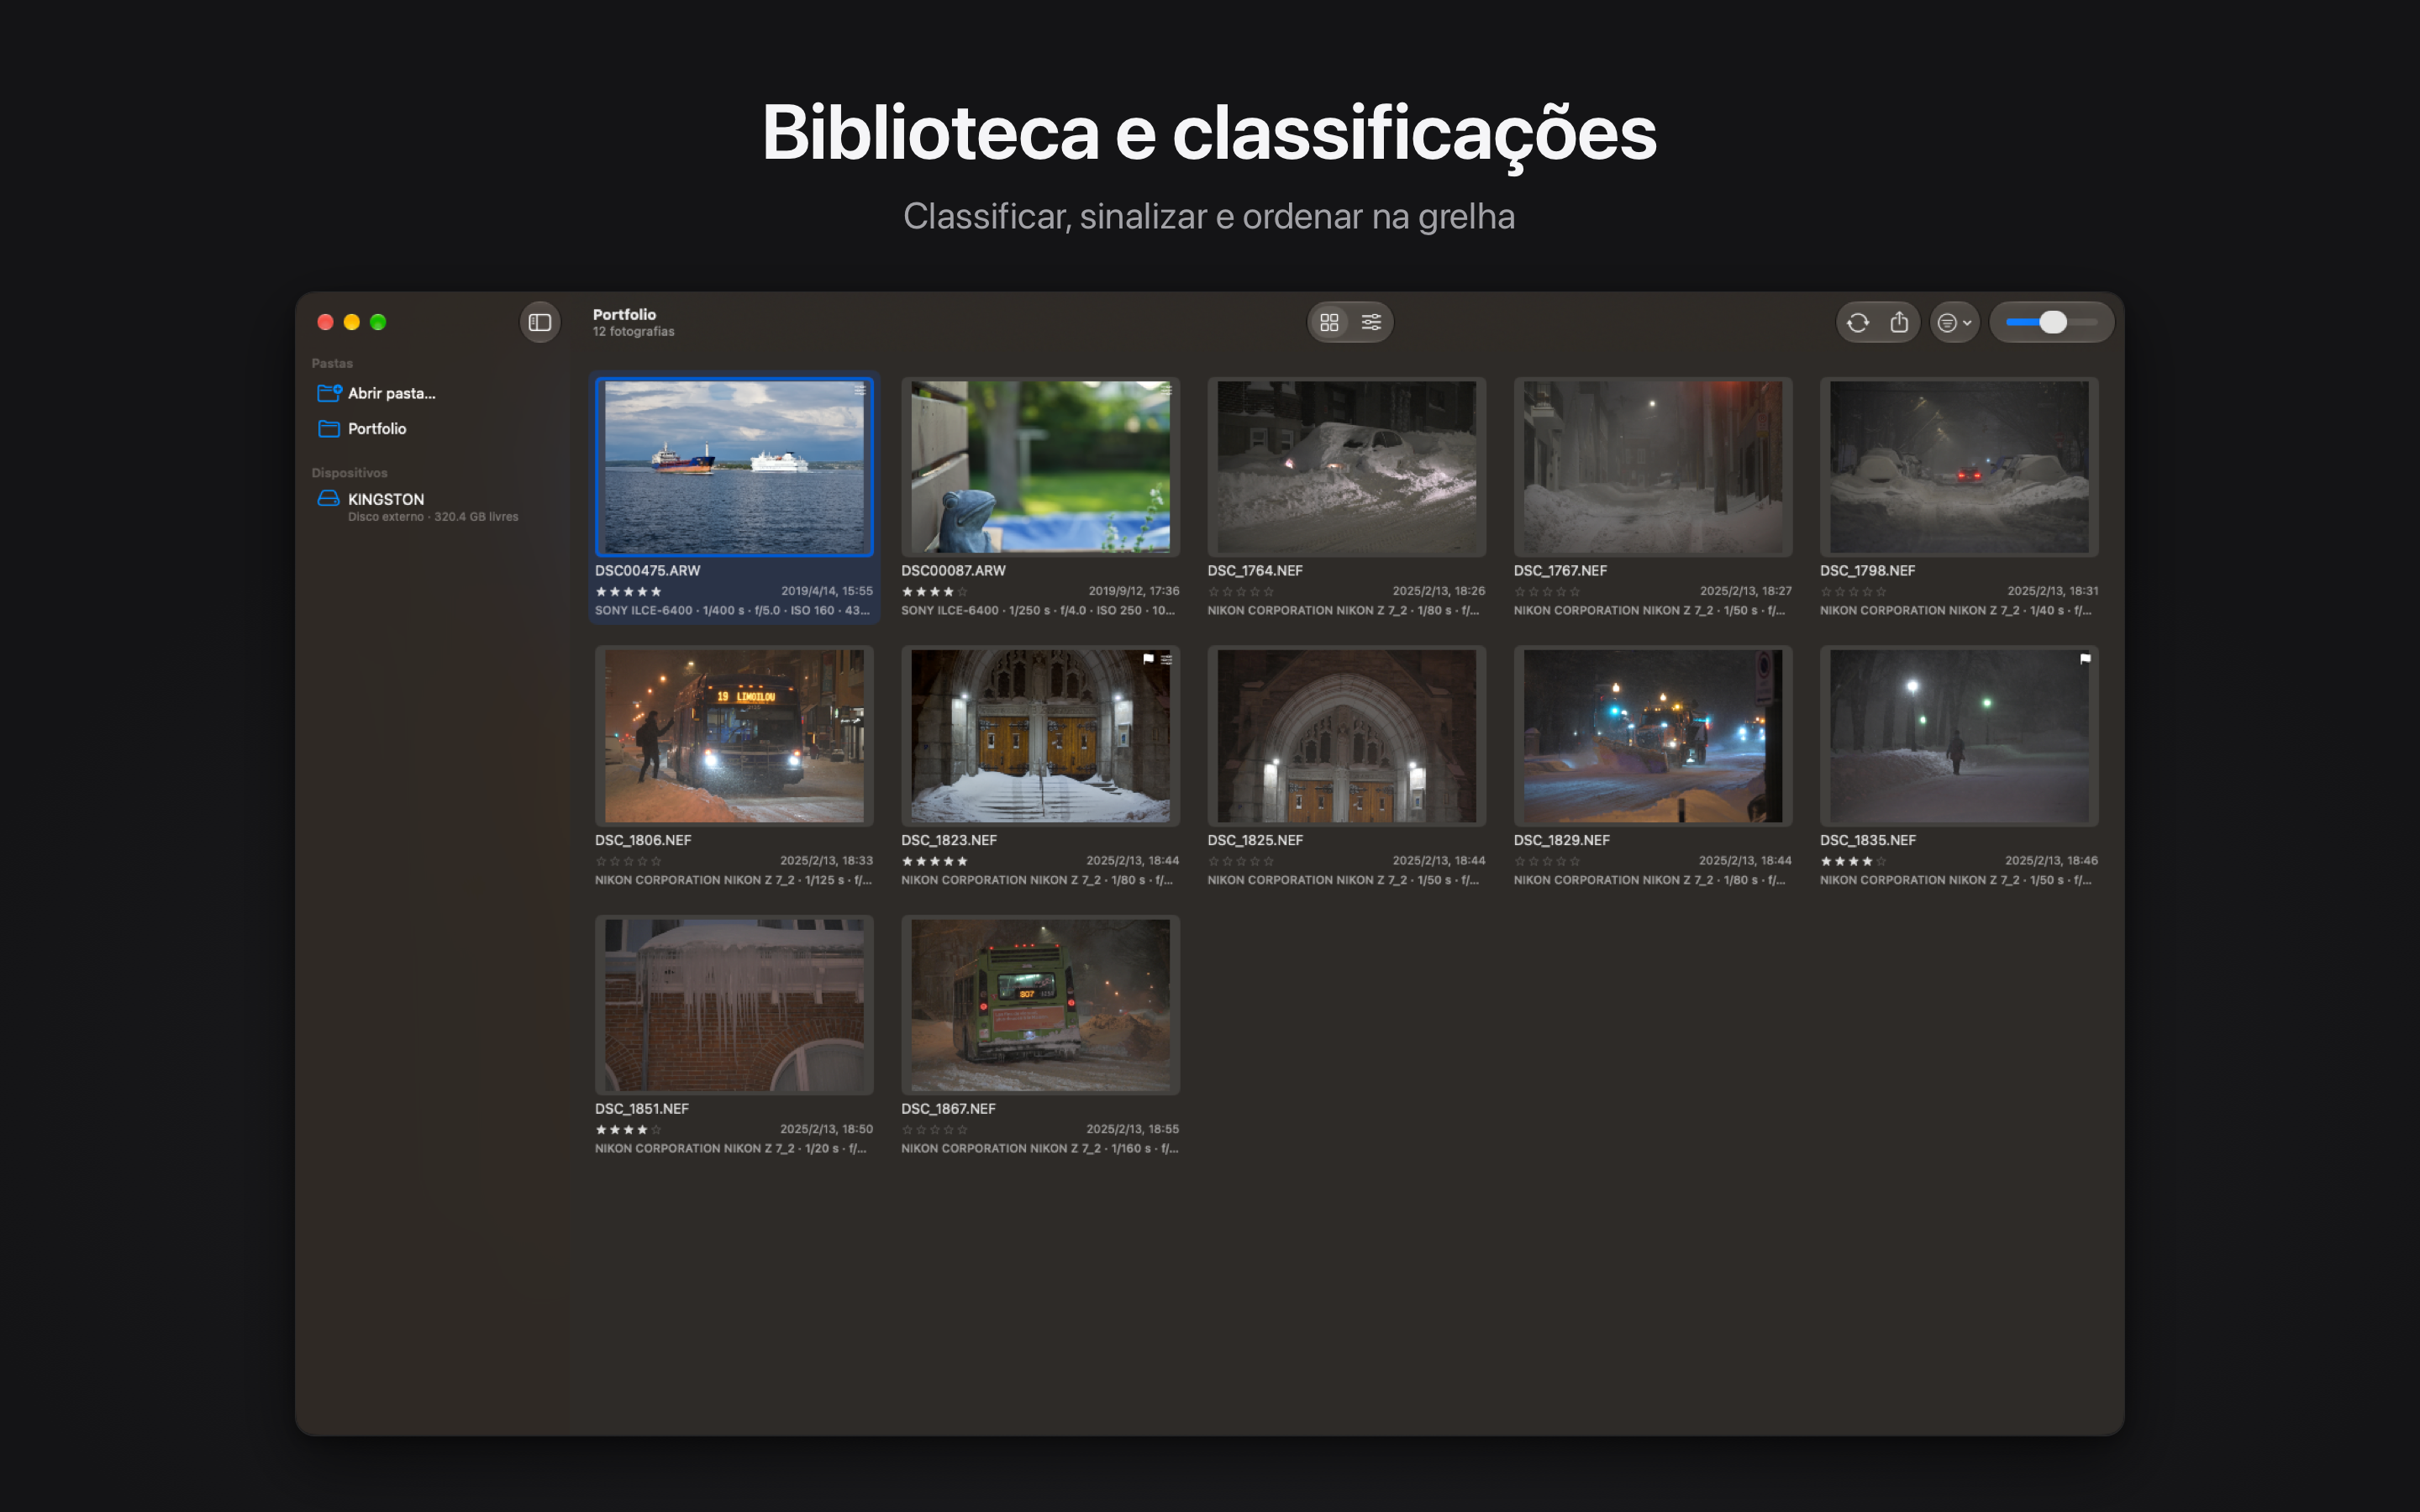Click the DSC_1798.NEF file name

(1867, 571)
